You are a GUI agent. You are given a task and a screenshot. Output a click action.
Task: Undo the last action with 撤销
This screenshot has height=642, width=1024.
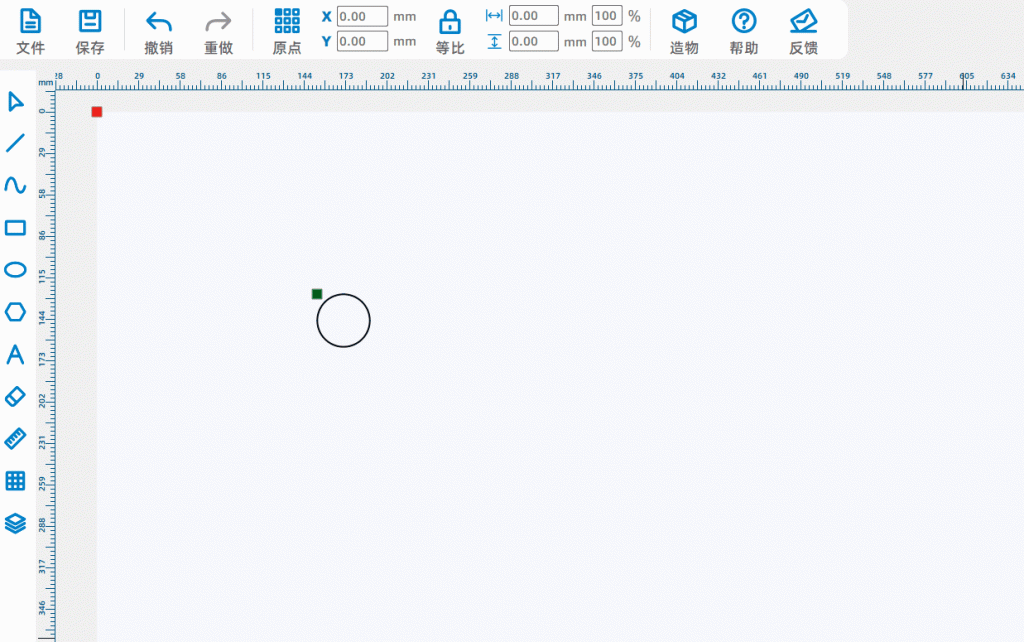(x=158, y=30)
